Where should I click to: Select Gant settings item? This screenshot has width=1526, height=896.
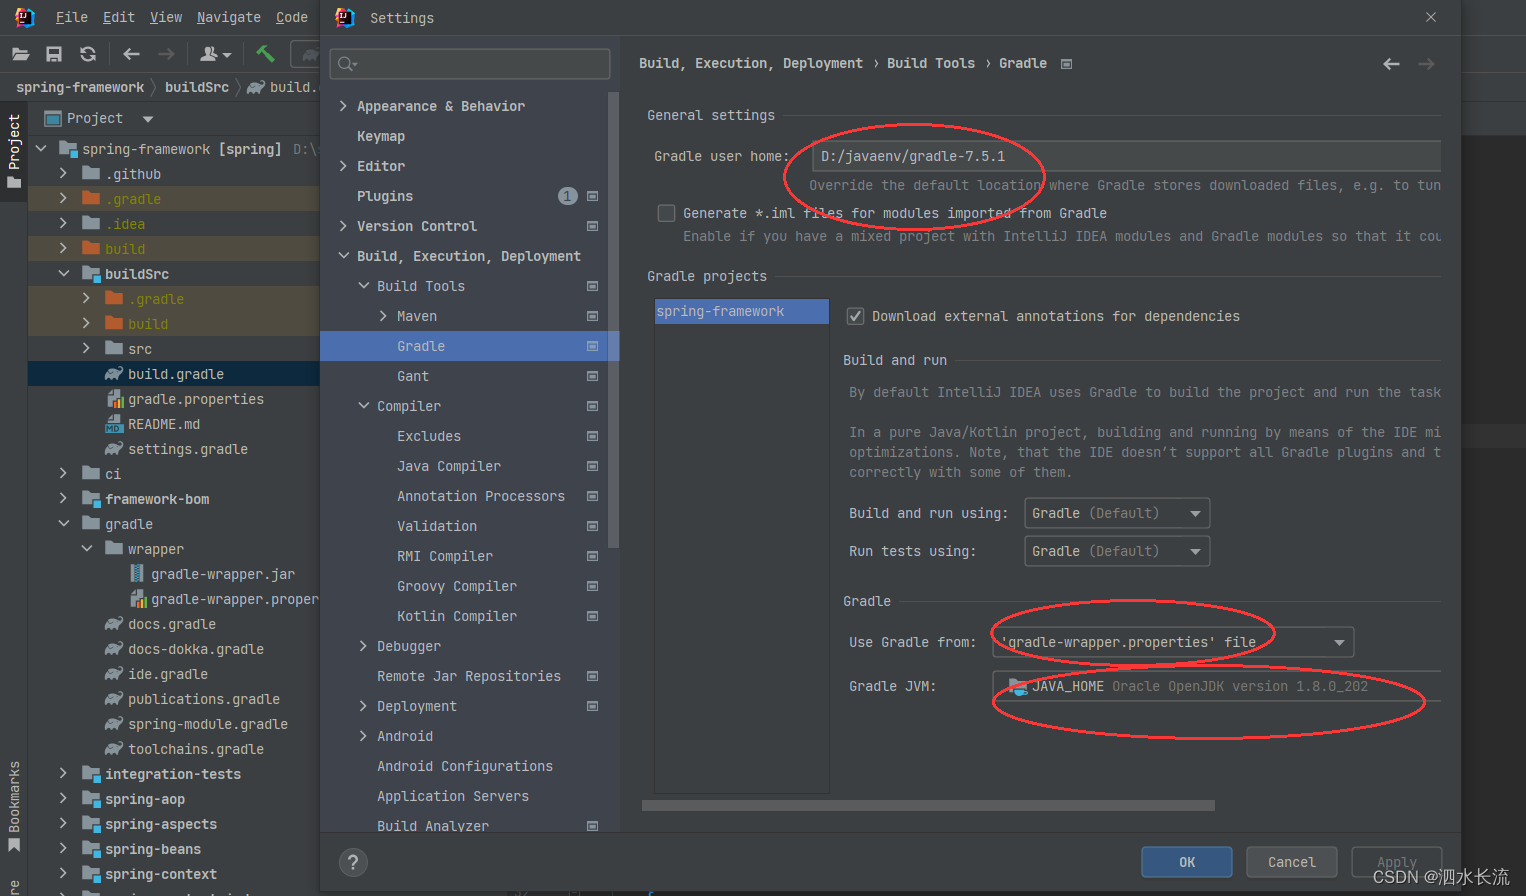[x=413, y=376]
